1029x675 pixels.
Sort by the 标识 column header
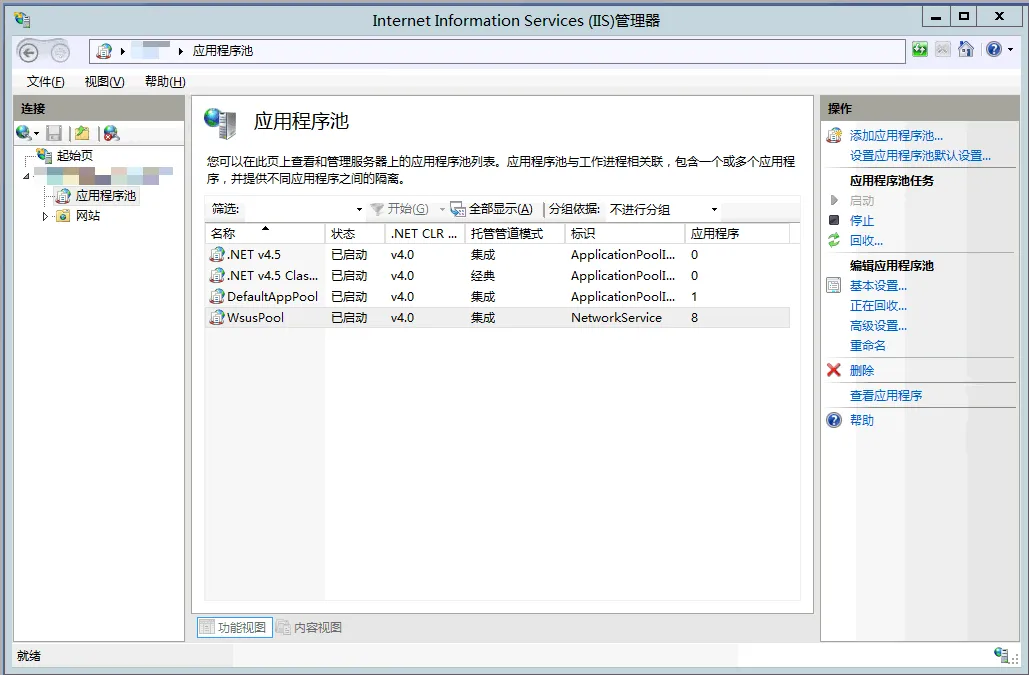(x=625, y=234)
